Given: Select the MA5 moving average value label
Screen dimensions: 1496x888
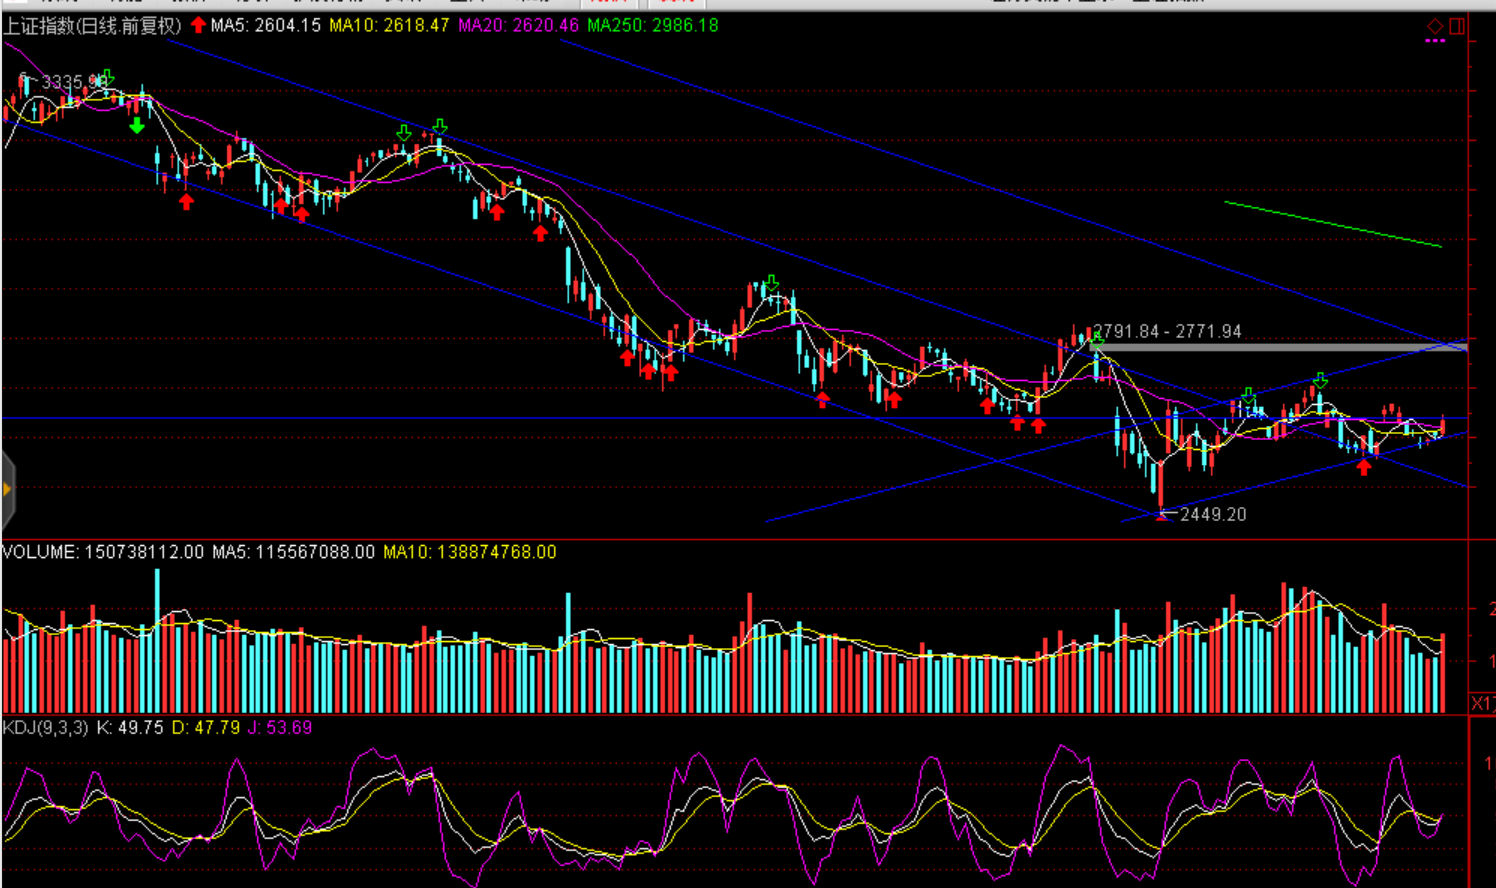Looking at the screenshot, I should (265, 25).
